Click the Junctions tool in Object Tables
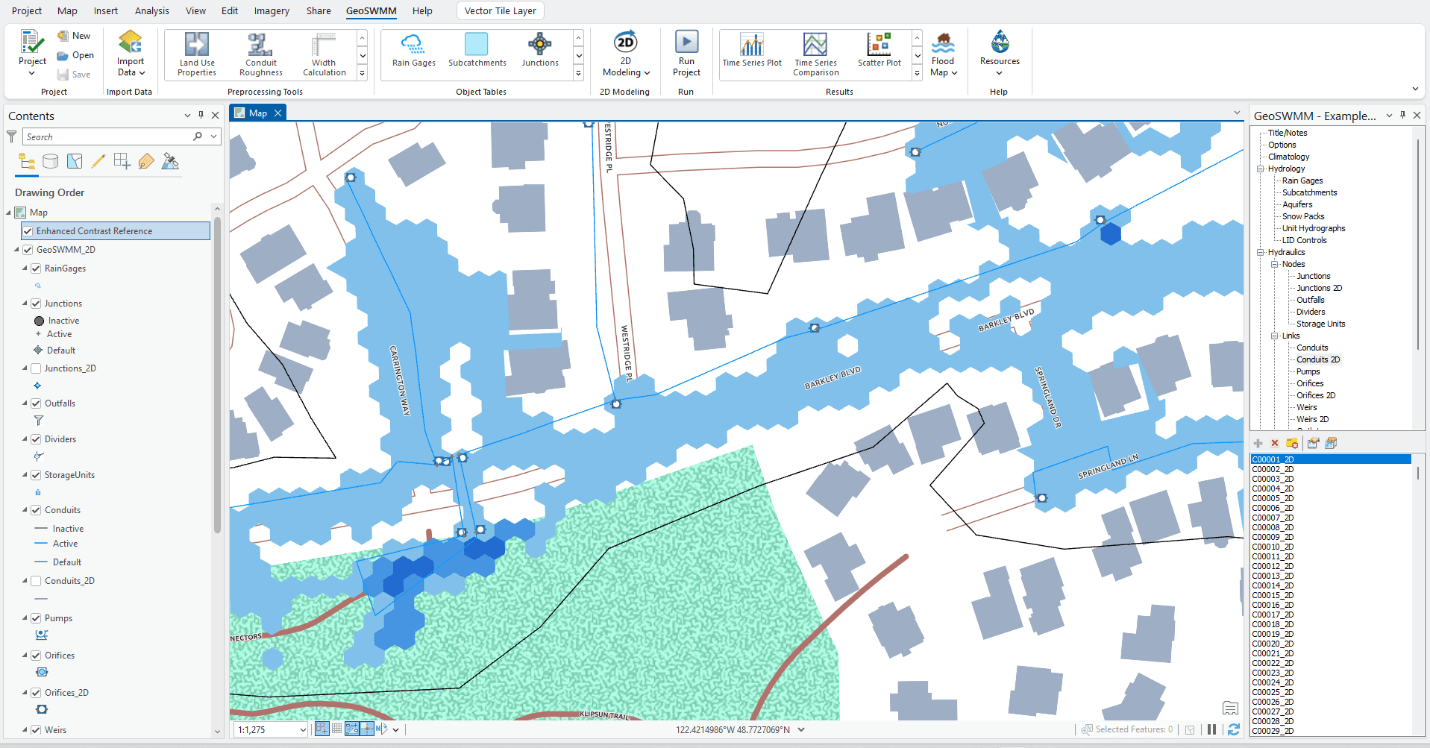Screen dimensions: 1430x748 [540, 52]
